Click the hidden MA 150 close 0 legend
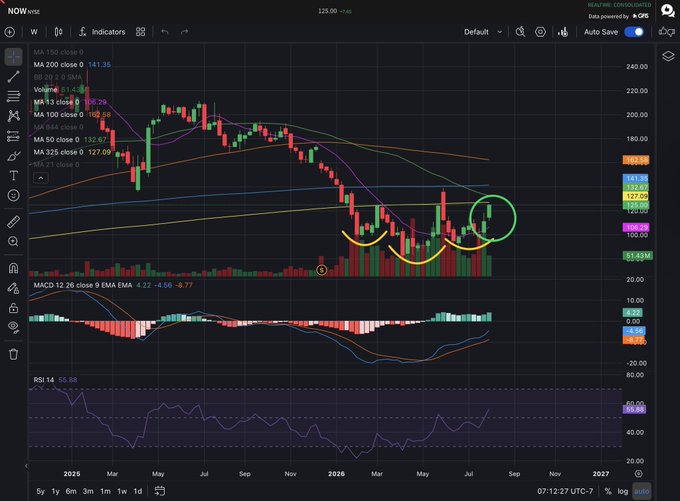 click(x=59, y=52)
